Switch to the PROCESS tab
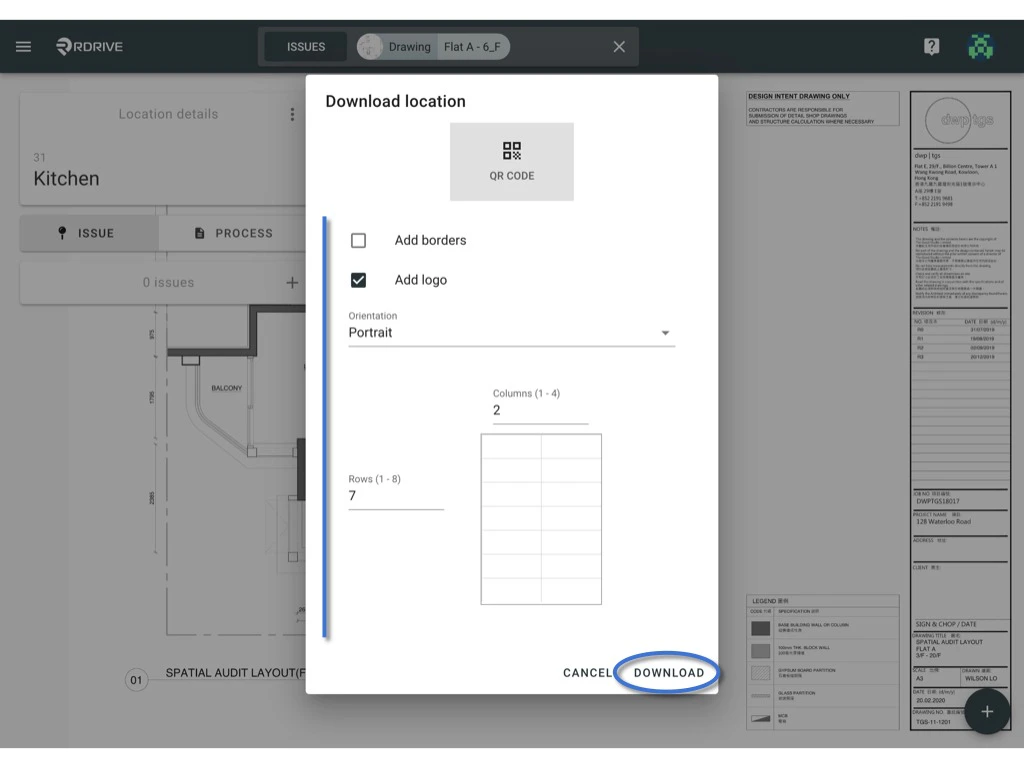 click(232, 232)
